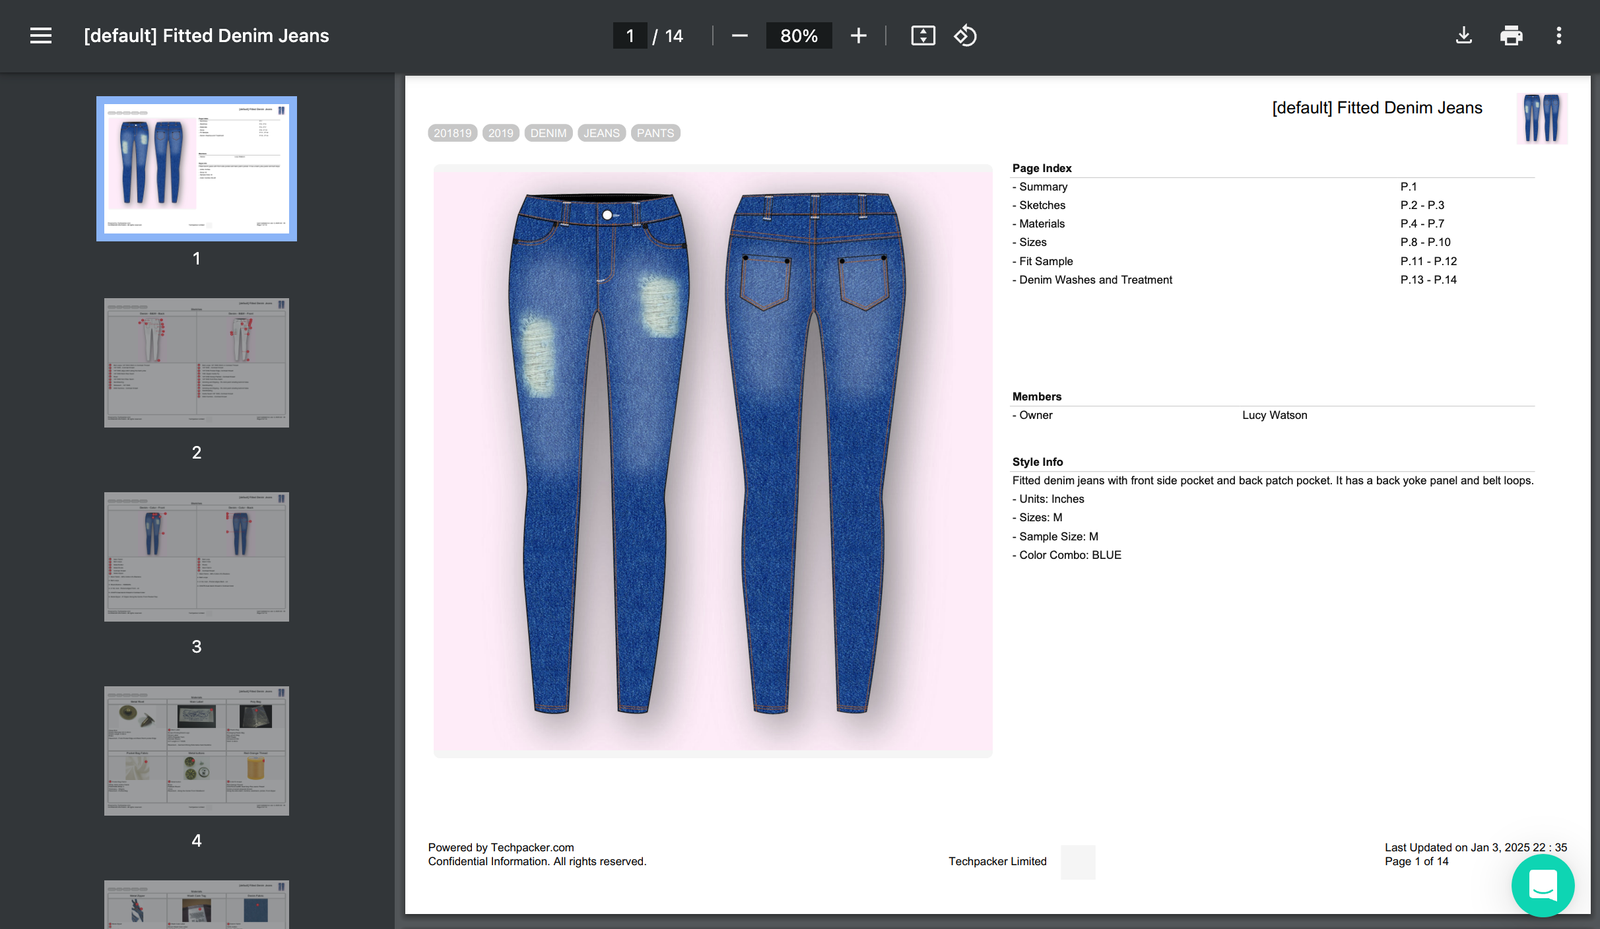
Task: Open the PDF download icon
Action: click(x=1463, y=35)
